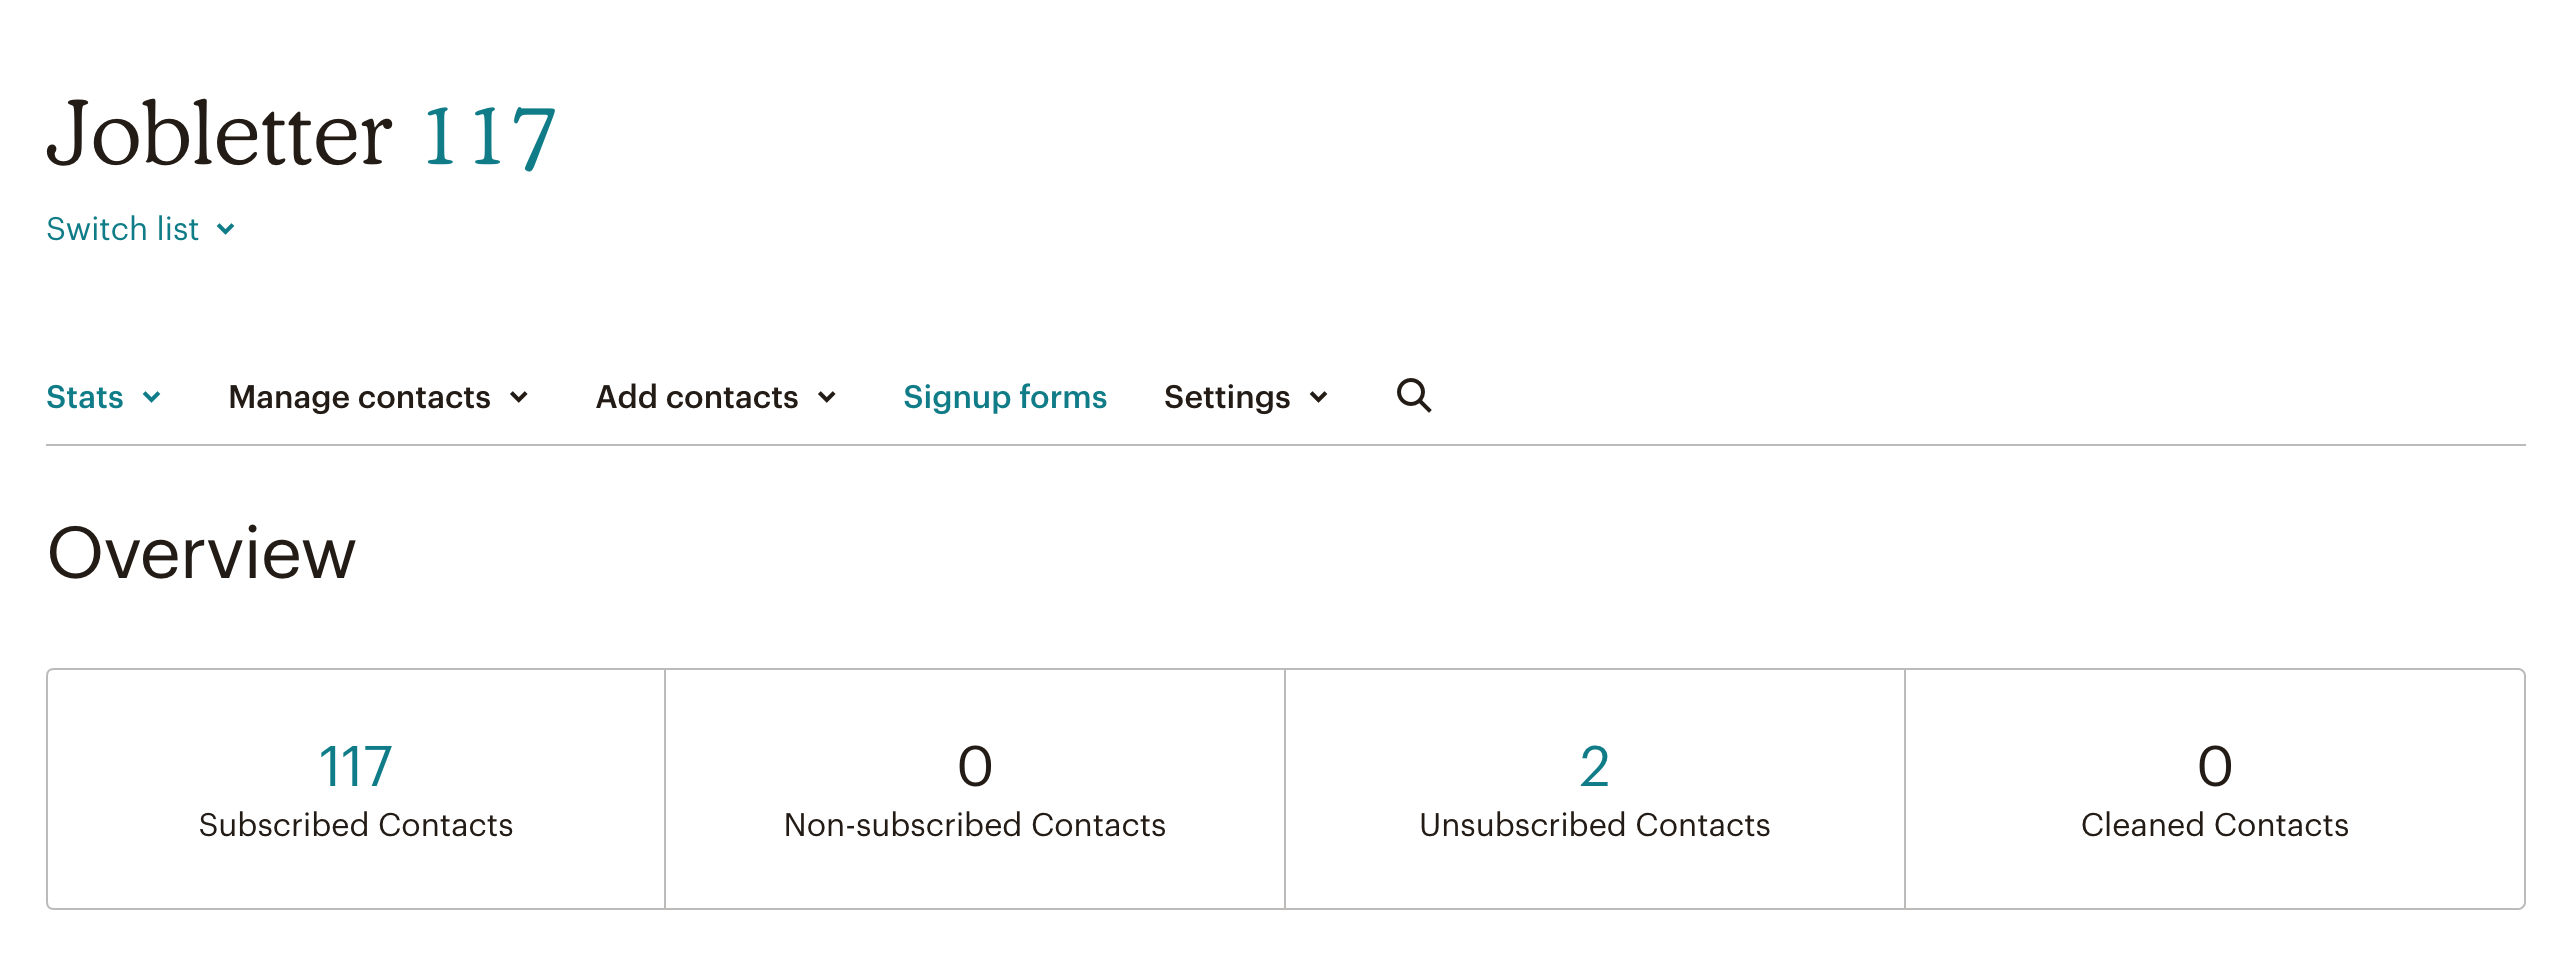2564x972 pixels.
Task: Click the chevron arrow after Manage contacts
Action: (519, 397)
